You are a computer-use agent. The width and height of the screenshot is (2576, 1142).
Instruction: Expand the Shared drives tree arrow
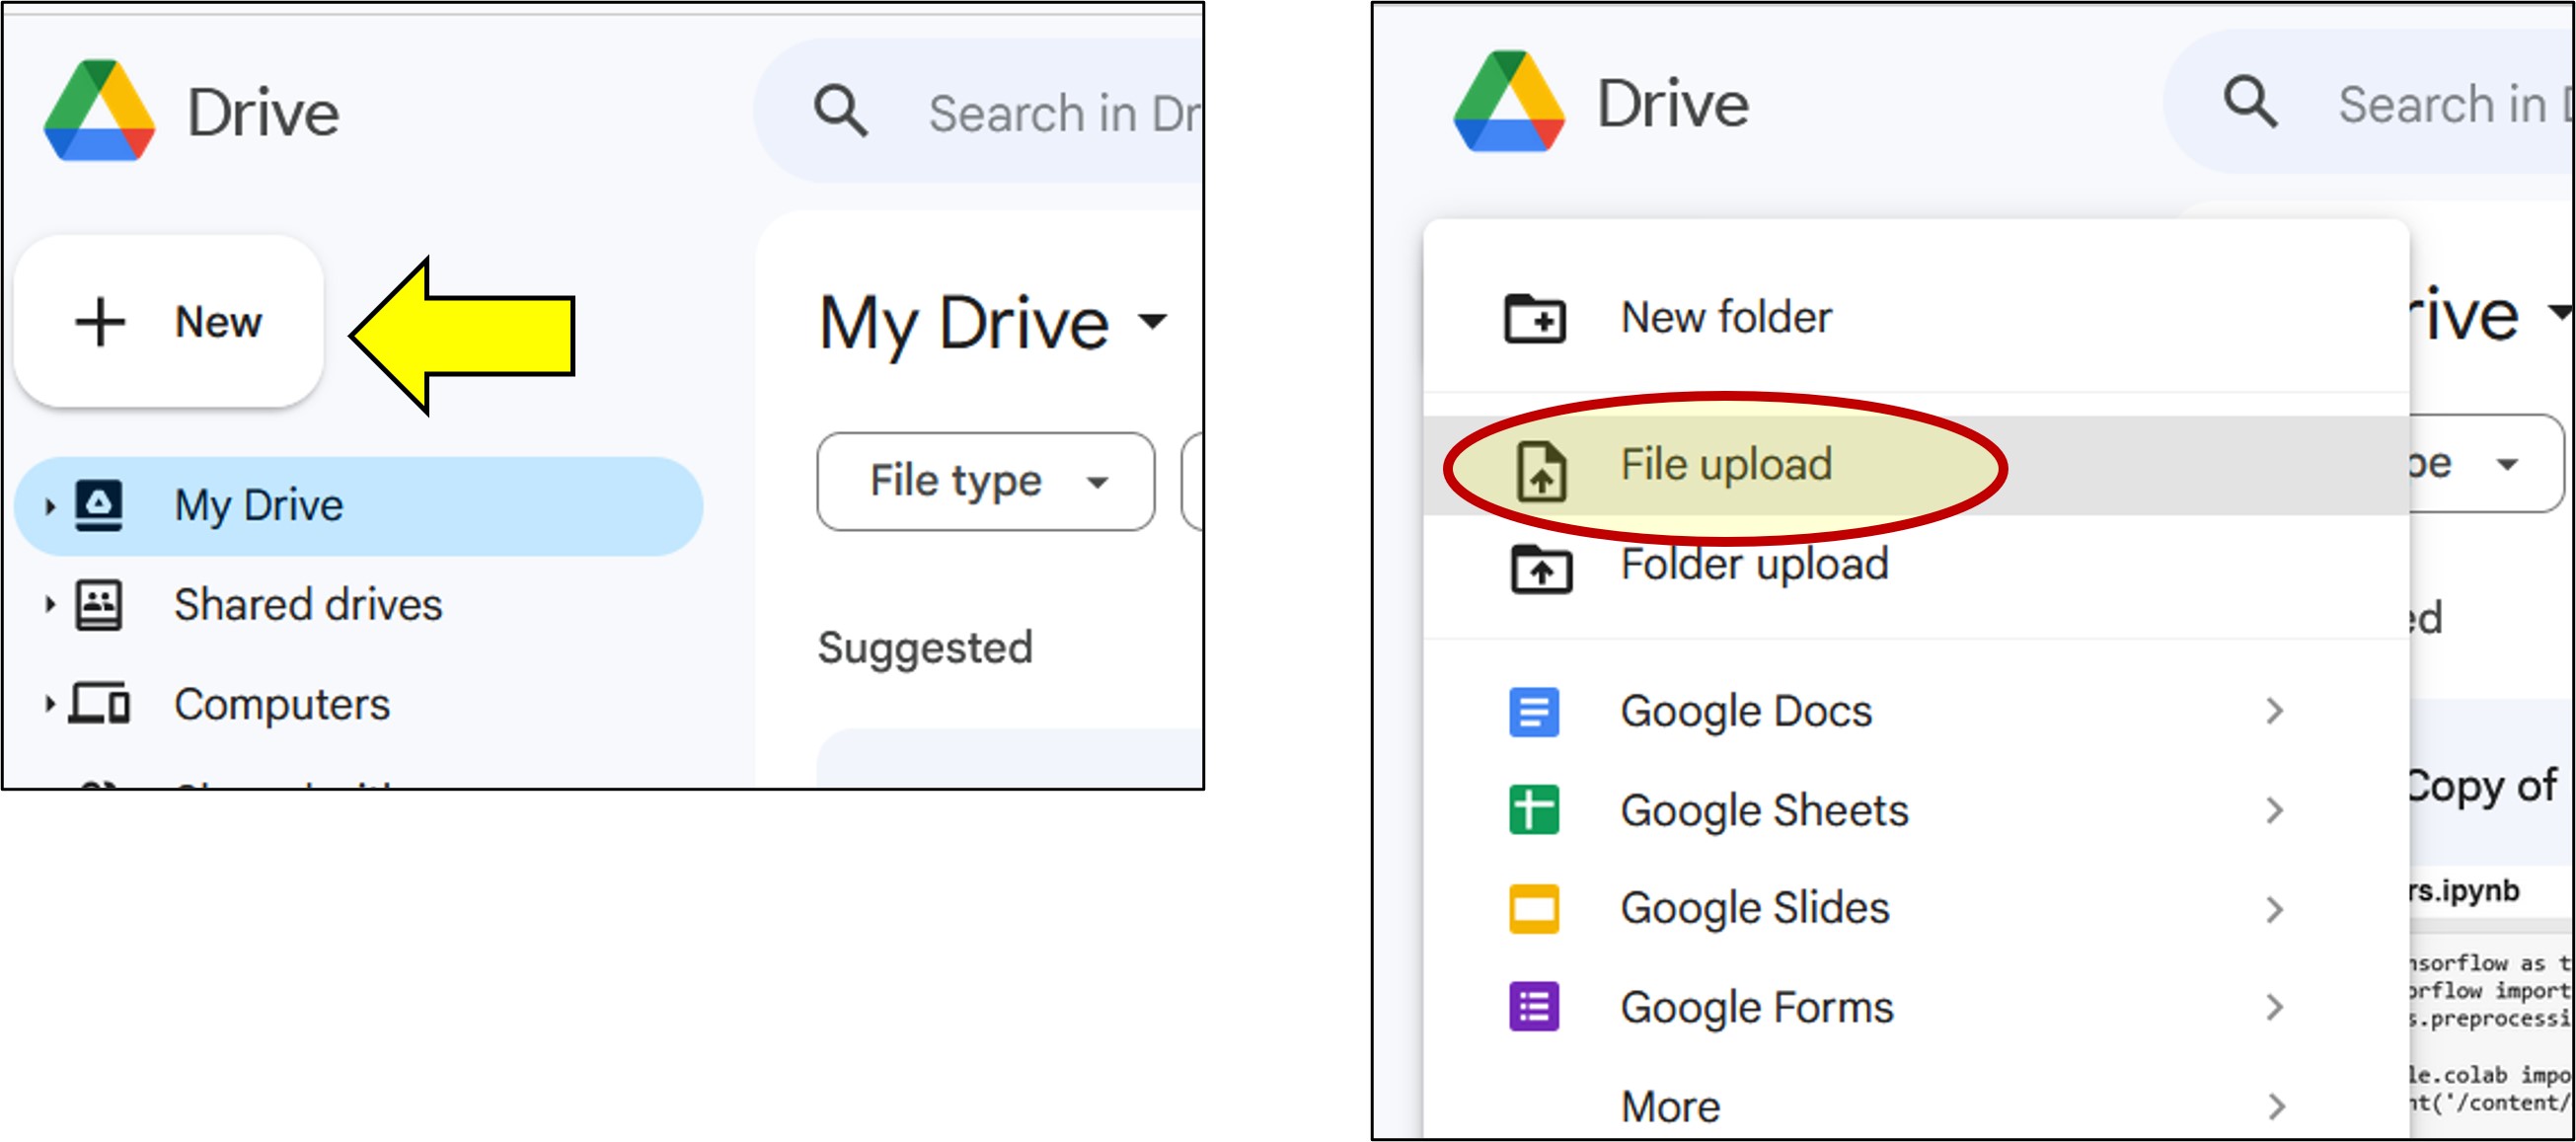click(x=49, y=604)
